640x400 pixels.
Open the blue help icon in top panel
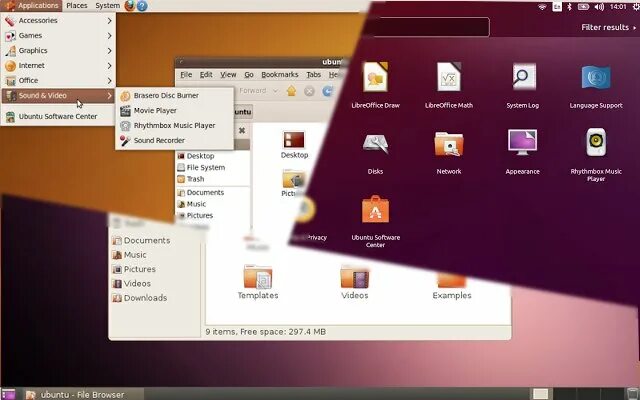pyautogui.click(x=142, y=6)
